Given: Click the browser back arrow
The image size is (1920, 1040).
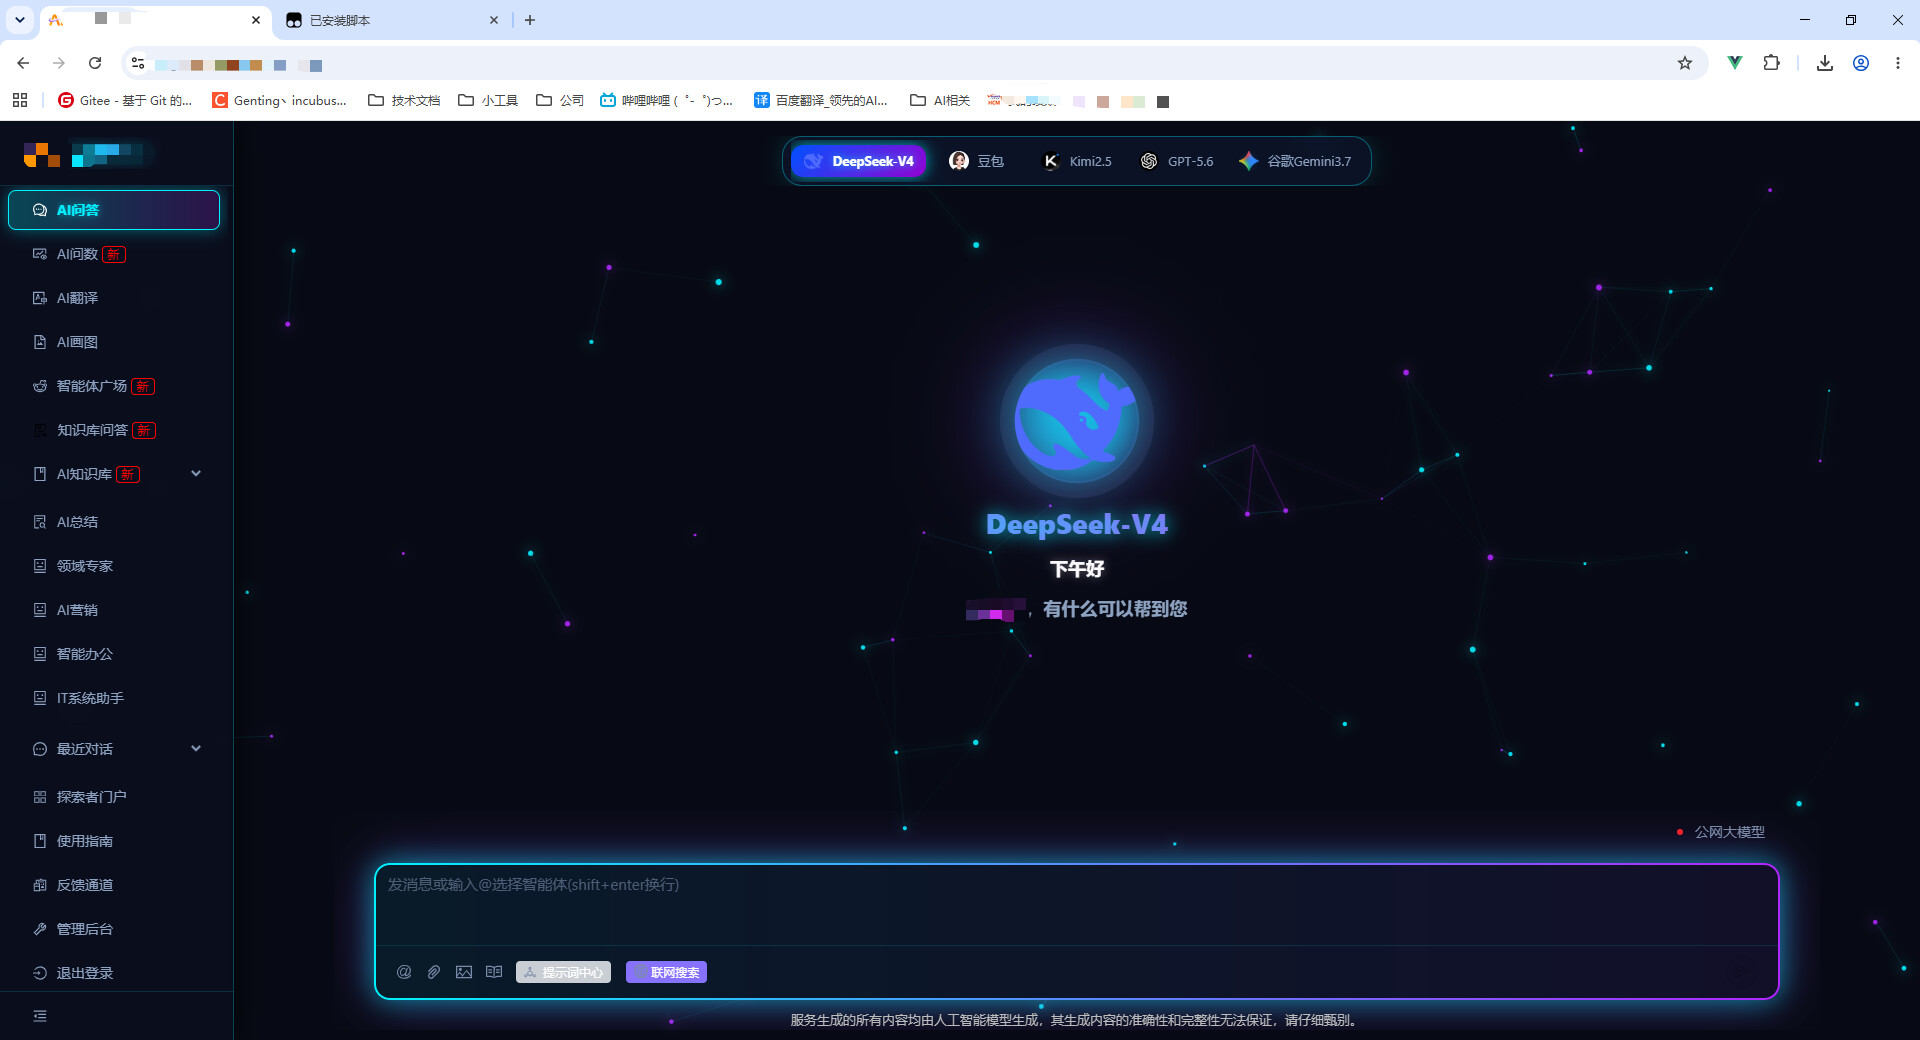Looking at the screenshot, I should pos(23,63).
